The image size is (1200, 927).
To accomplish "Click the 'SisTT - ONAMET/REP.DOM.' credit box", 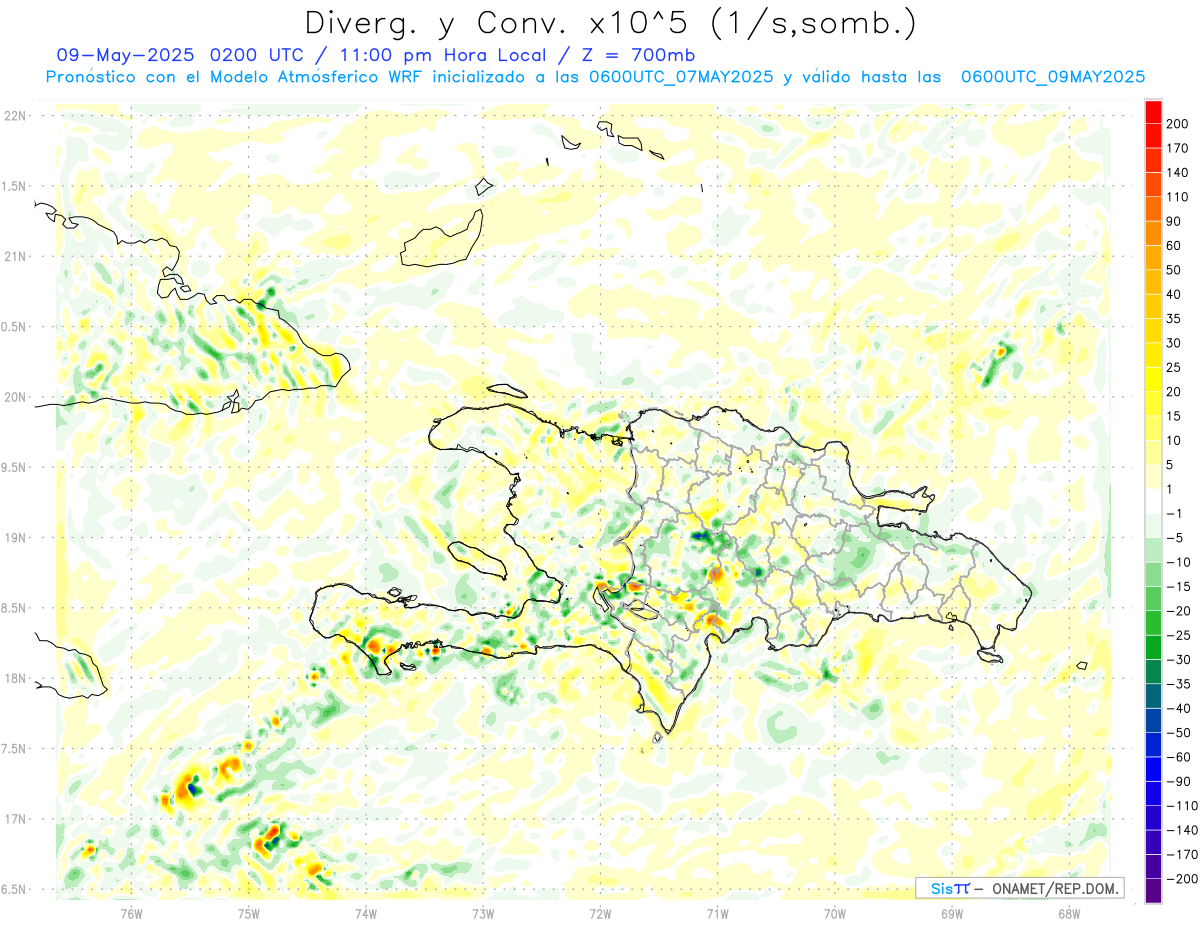I will pyautogui.click(x=1019, y=888).
